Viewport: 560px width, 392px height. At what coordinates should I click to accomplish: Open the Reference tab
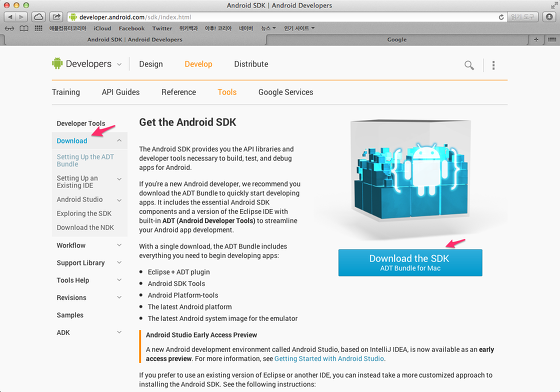tap(179, 92)
